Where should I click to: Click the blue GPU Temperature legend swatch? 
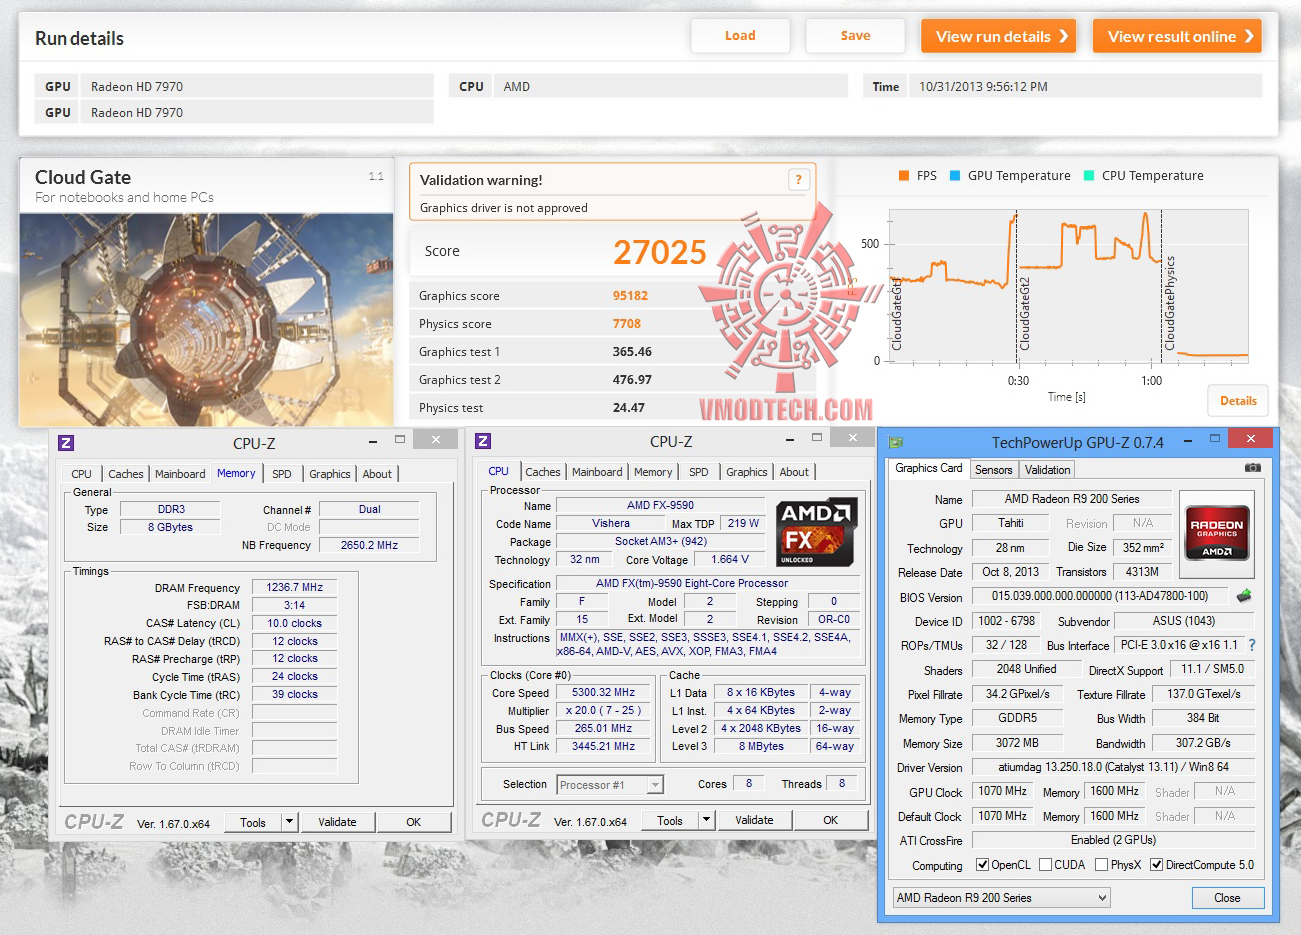point(955,176)
